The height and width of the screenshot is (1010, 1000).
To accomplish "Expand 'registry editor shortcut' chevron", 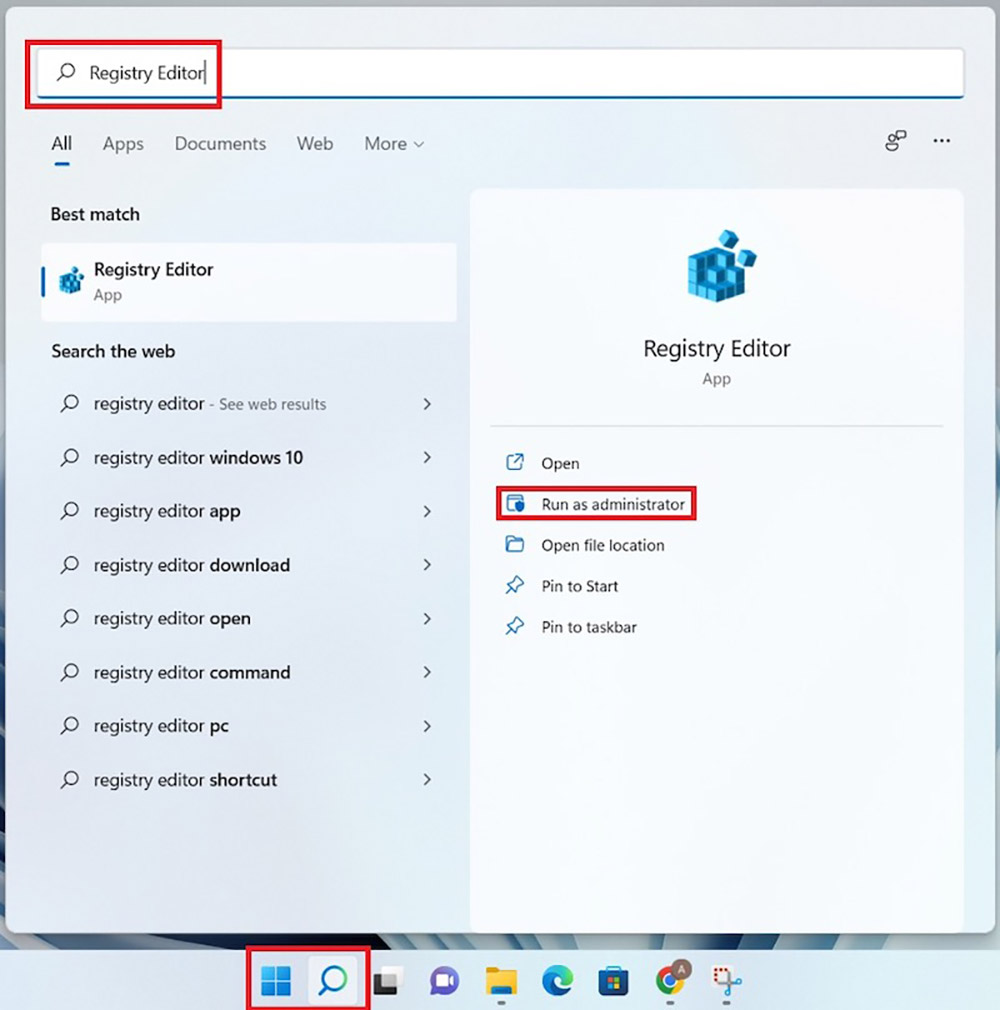I will point(427,779).
